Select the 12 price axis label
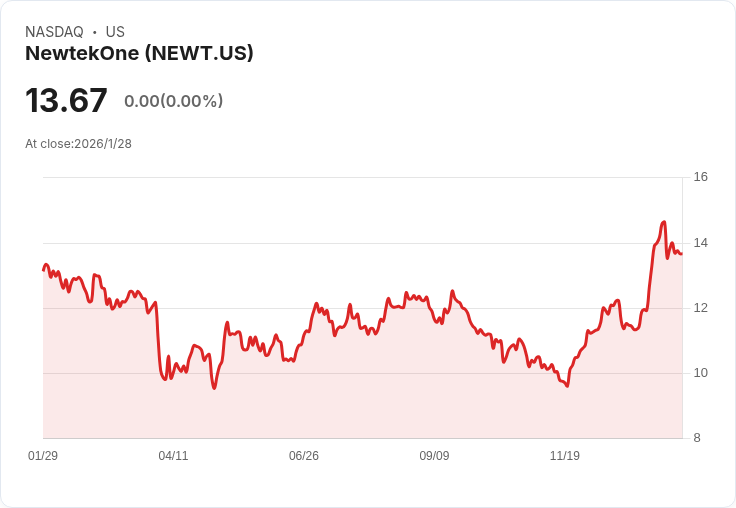This screenshot has height=508, width=736. (700, 308)
